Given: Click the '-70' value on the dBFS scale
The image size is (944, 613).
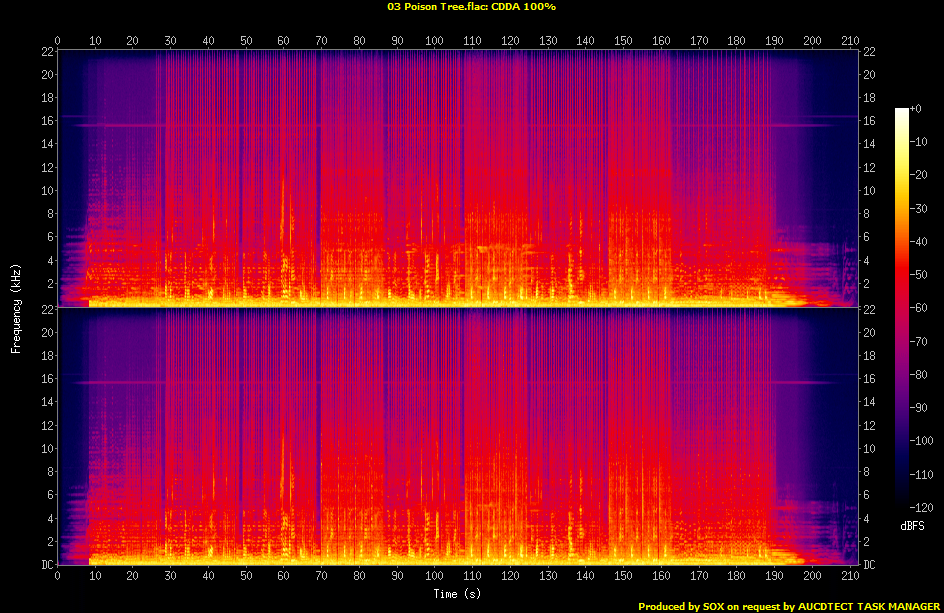Looking at the screenshot, I should point(918,341).
